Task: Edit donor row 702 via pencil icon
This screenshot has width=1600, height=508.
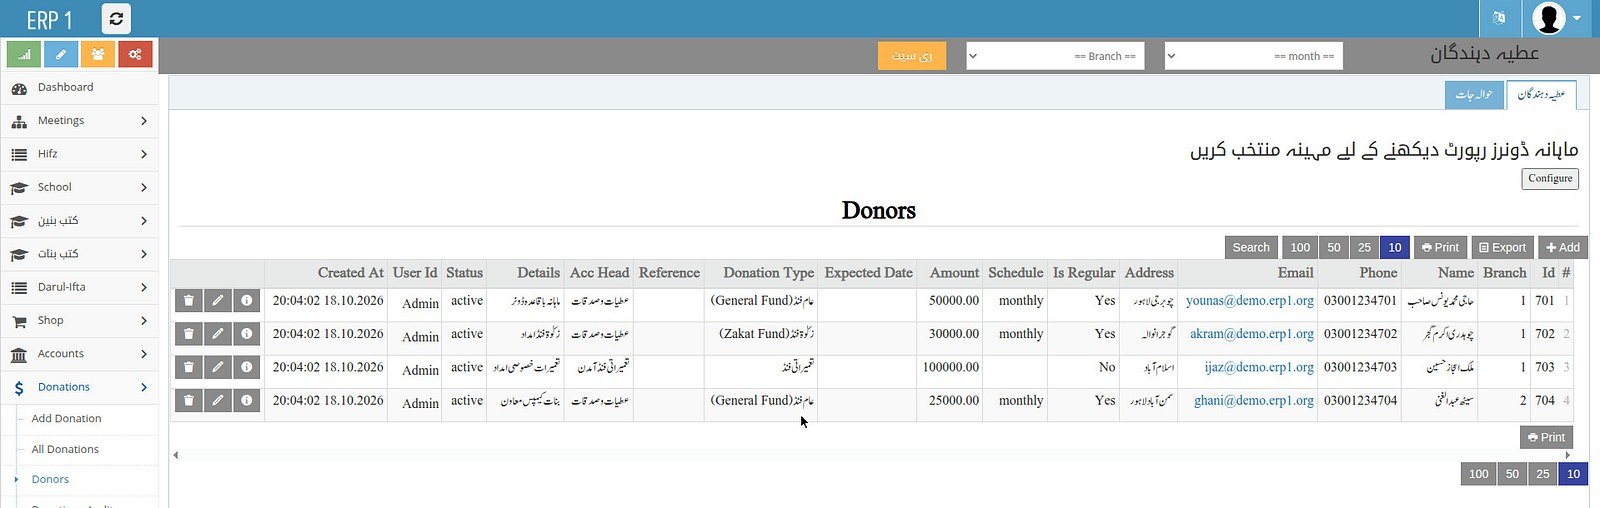Action: click(x=218, y=334)
